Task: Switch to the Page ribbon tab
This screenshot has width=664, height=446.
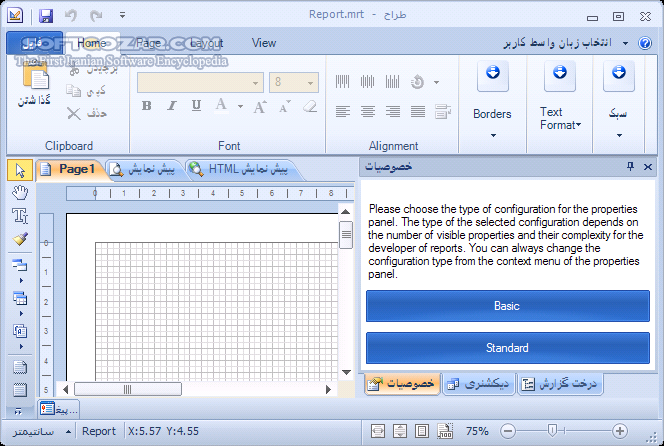Action: (149, 43)
